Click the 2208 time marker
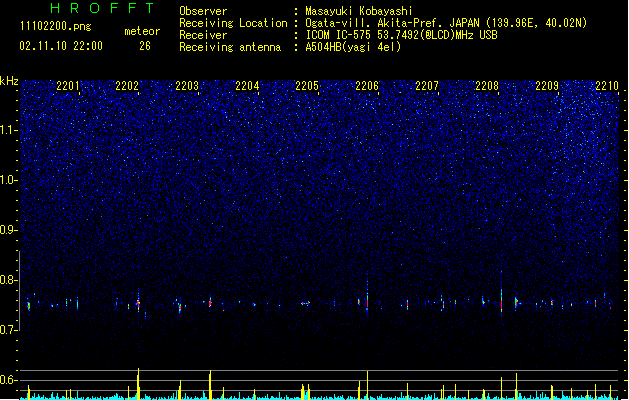The height and width of the screenshot is (400, 629). point(487,86)
